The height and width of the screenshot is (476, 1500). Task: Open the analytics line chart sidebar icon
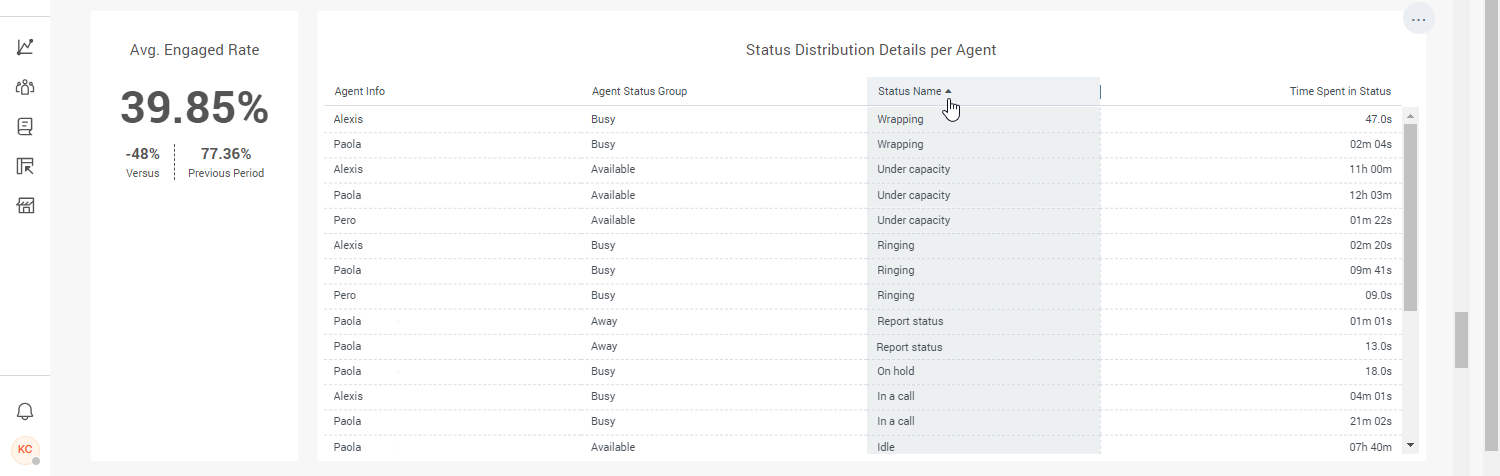25,47
